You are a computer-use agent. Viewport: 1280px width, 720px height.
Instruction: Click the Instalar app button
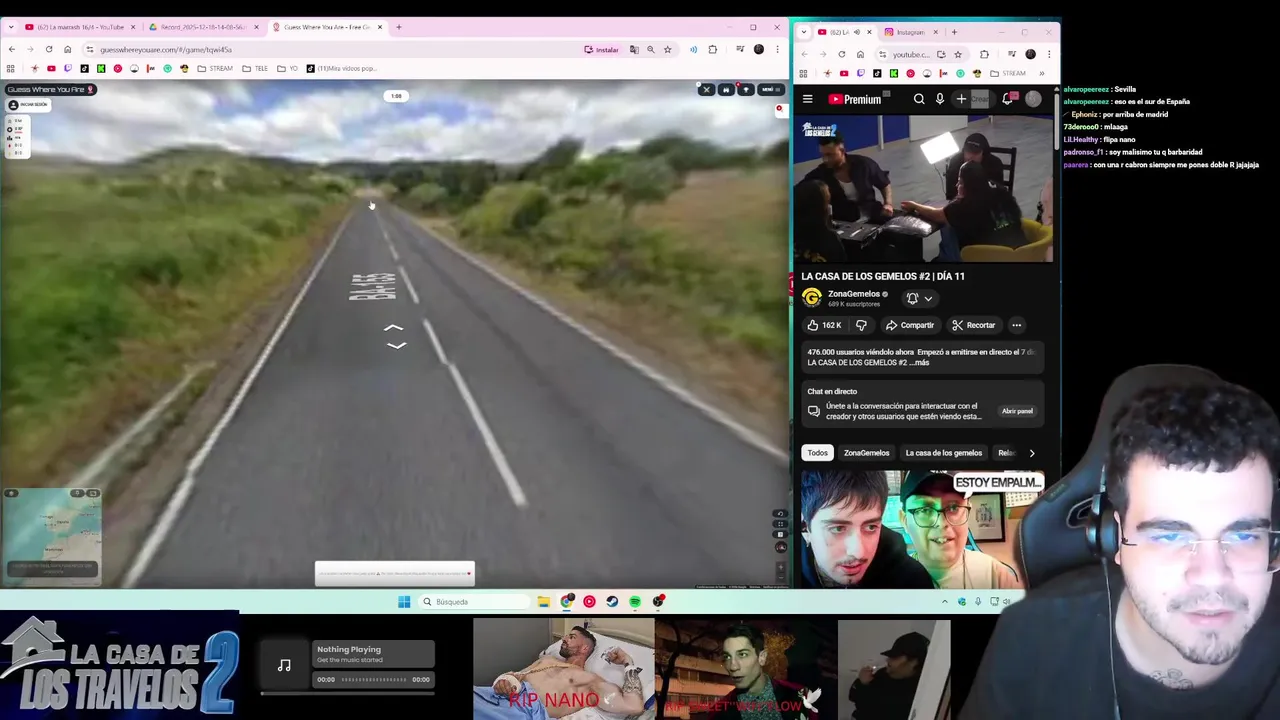coord(602,49)
